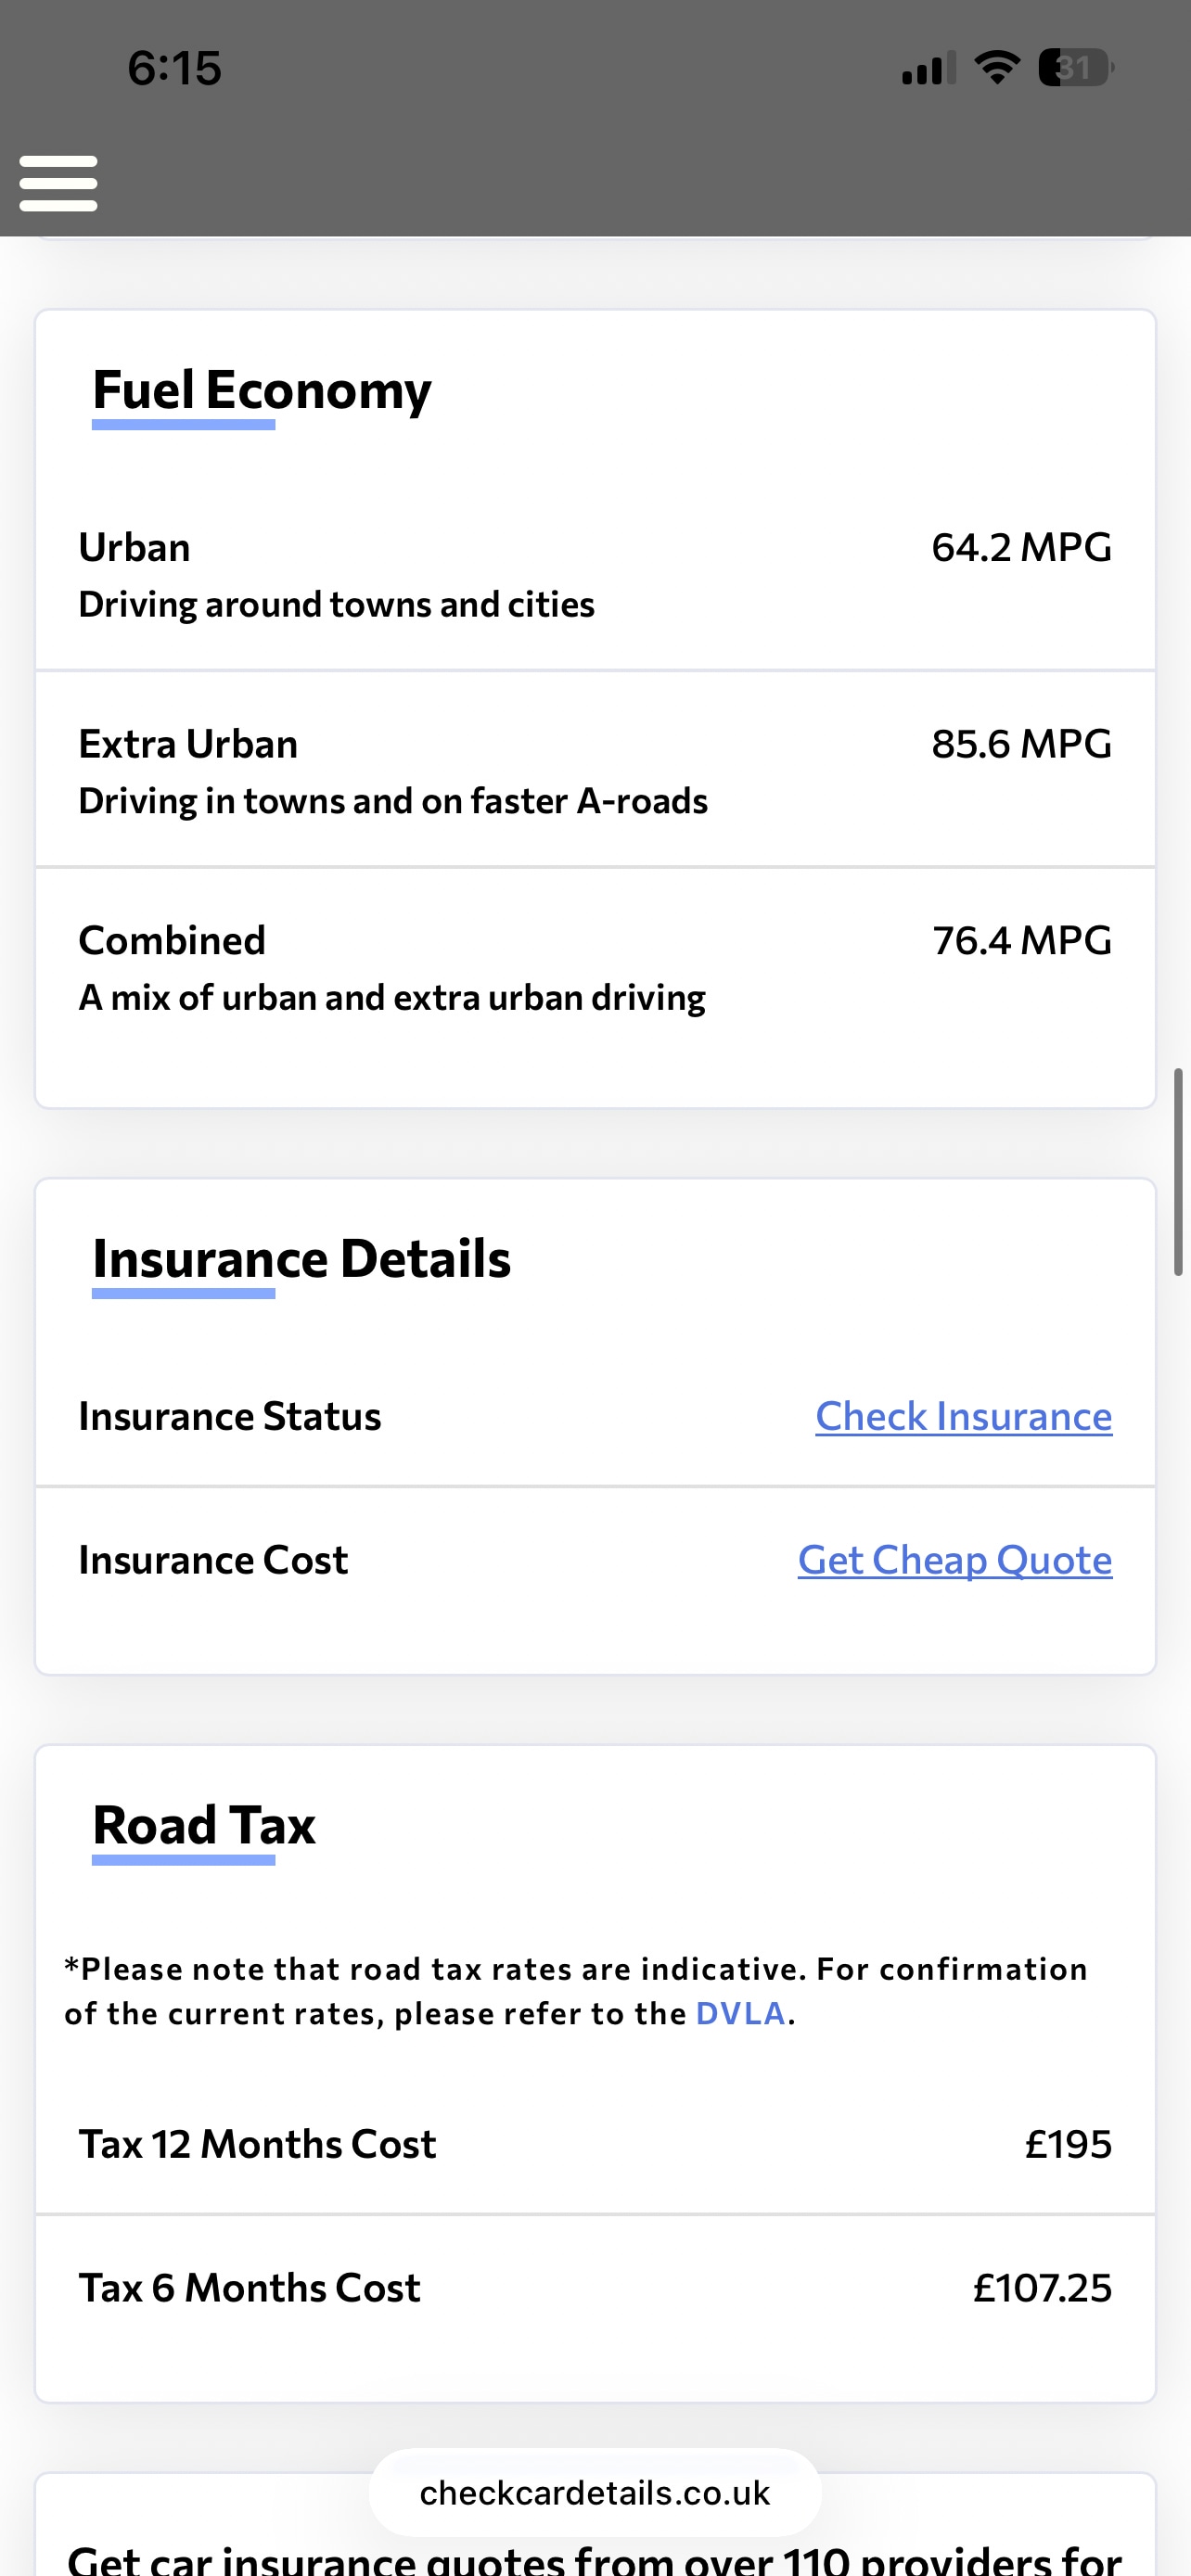Tap the Wi-Fi status icon
The width and height of the screenshot is (1191, 2576).
[x=996, y=68]
